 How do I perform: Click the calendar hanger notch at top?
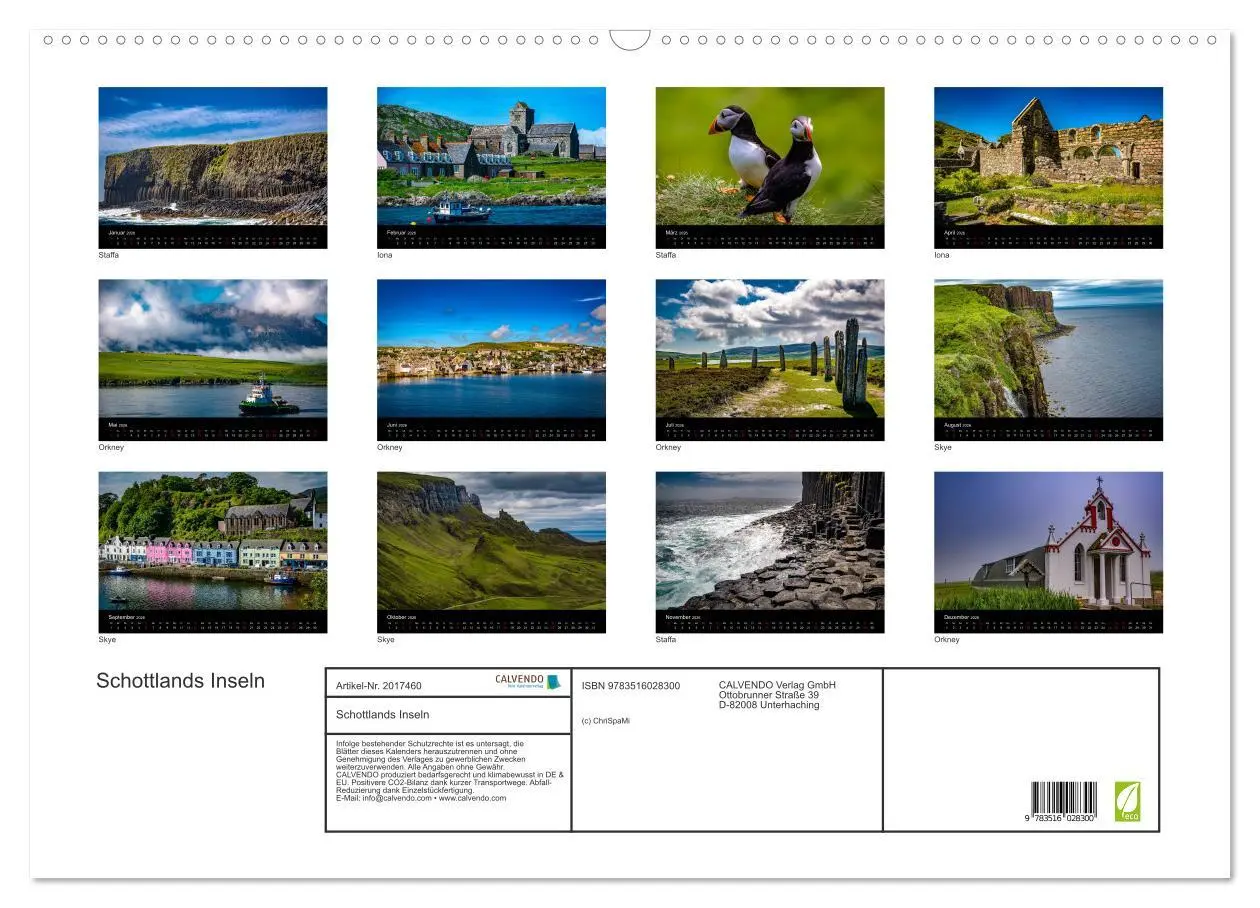[630, 40]
